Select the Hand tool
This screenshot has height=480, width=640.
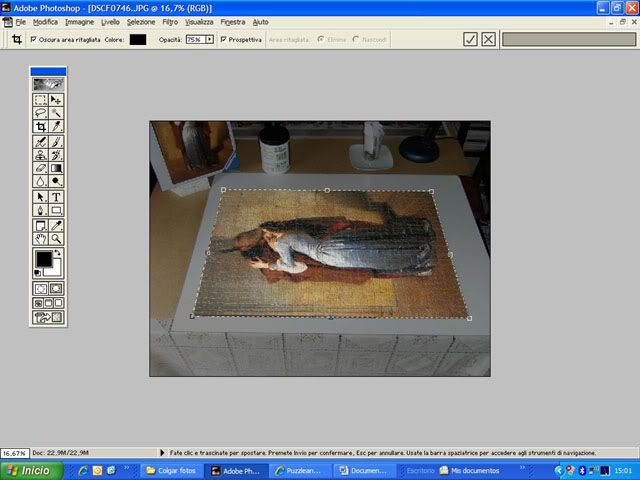(40, 239)
